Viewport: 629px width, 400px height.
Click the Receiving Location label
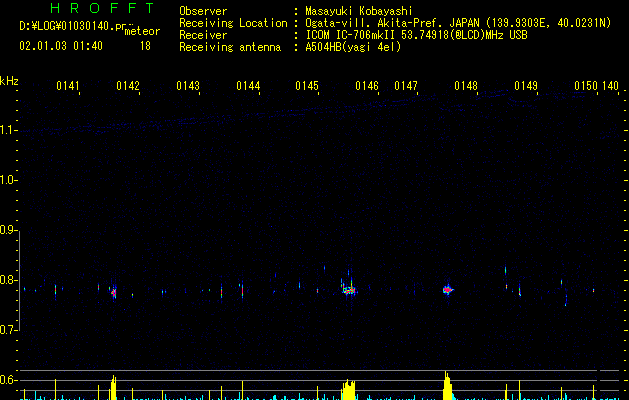click(233, 23)
